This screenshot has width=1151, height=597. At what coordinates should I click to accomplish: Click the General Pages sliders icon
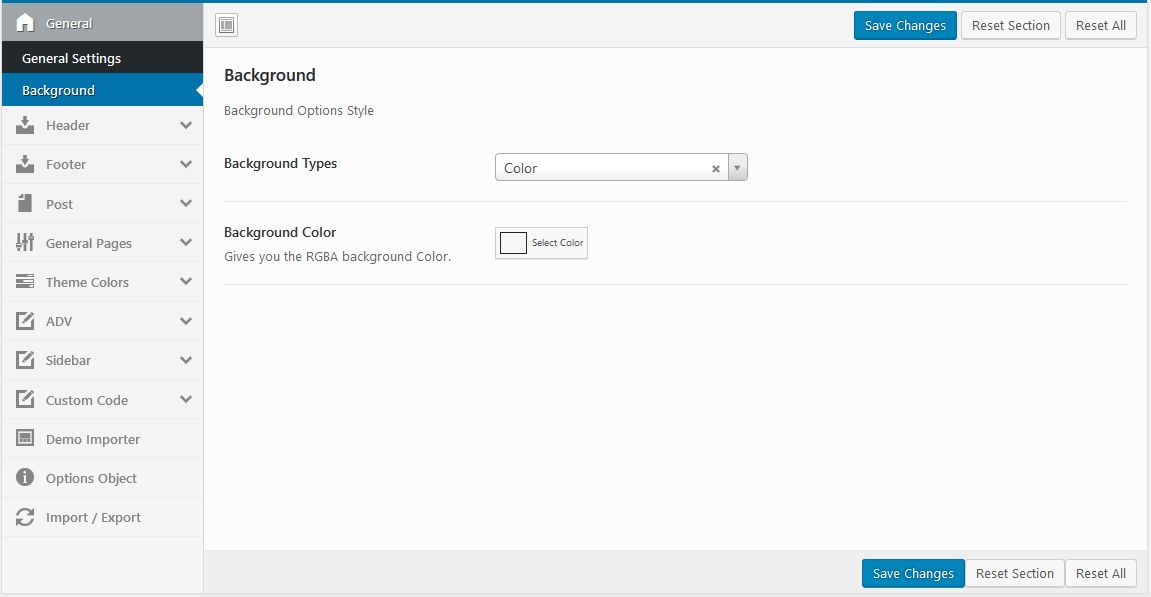[26, 243]
